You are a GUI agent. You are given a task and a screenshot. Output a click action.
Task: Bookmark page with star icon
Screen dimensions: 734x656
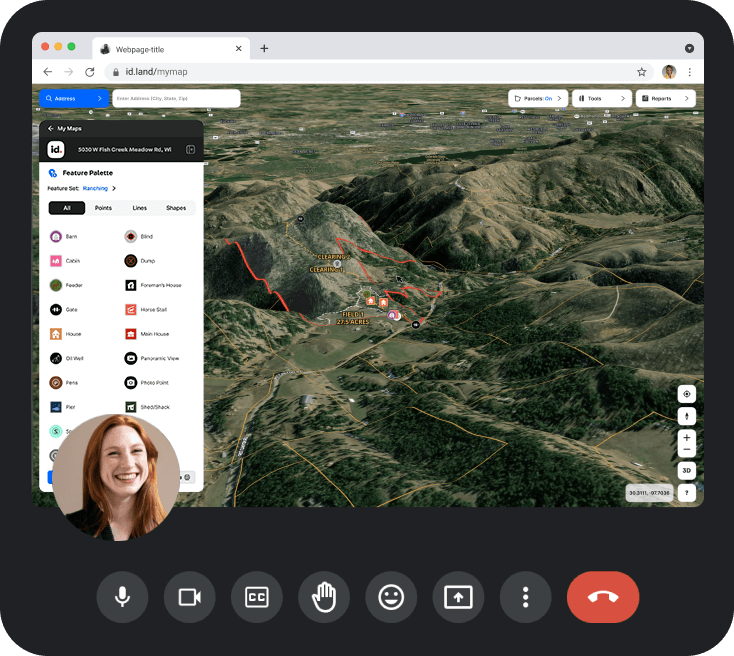(x=642, y=72)
